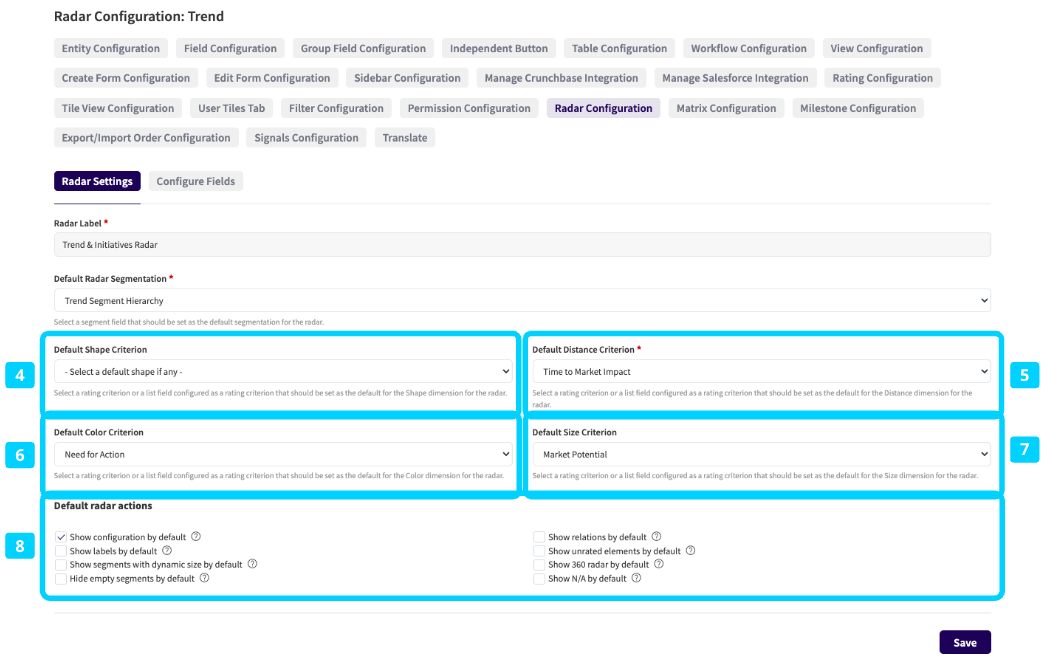This screenshot has height=660, width=1047.
Task: Open Default Color Criterion dropdown
Action: point(283,454)
